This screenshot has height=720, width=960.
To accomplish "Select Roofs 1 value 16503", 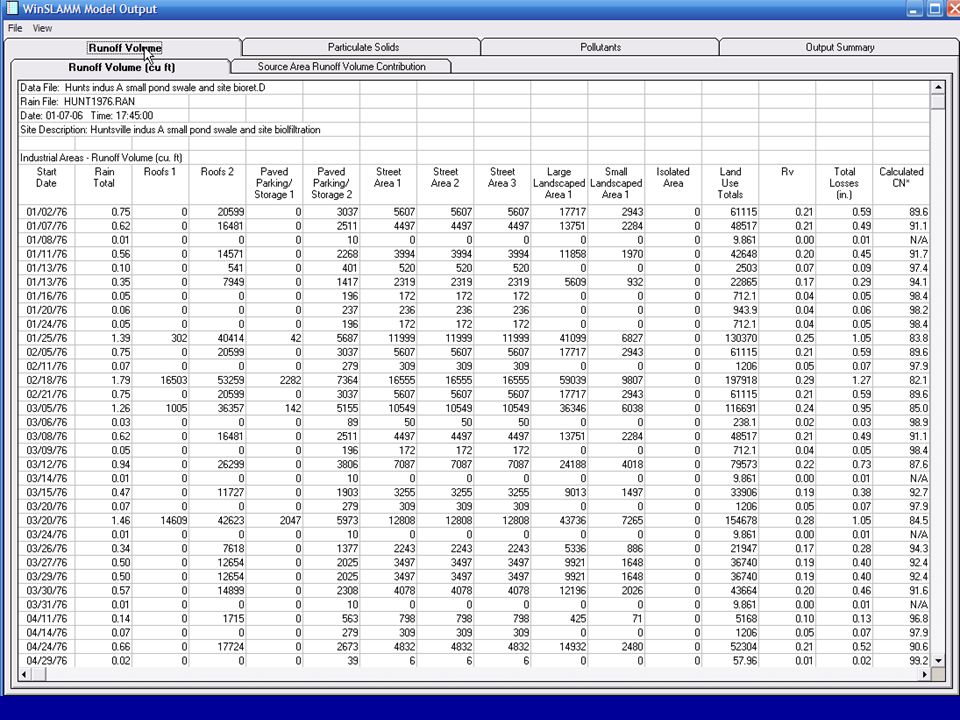I will coord(160,380).
